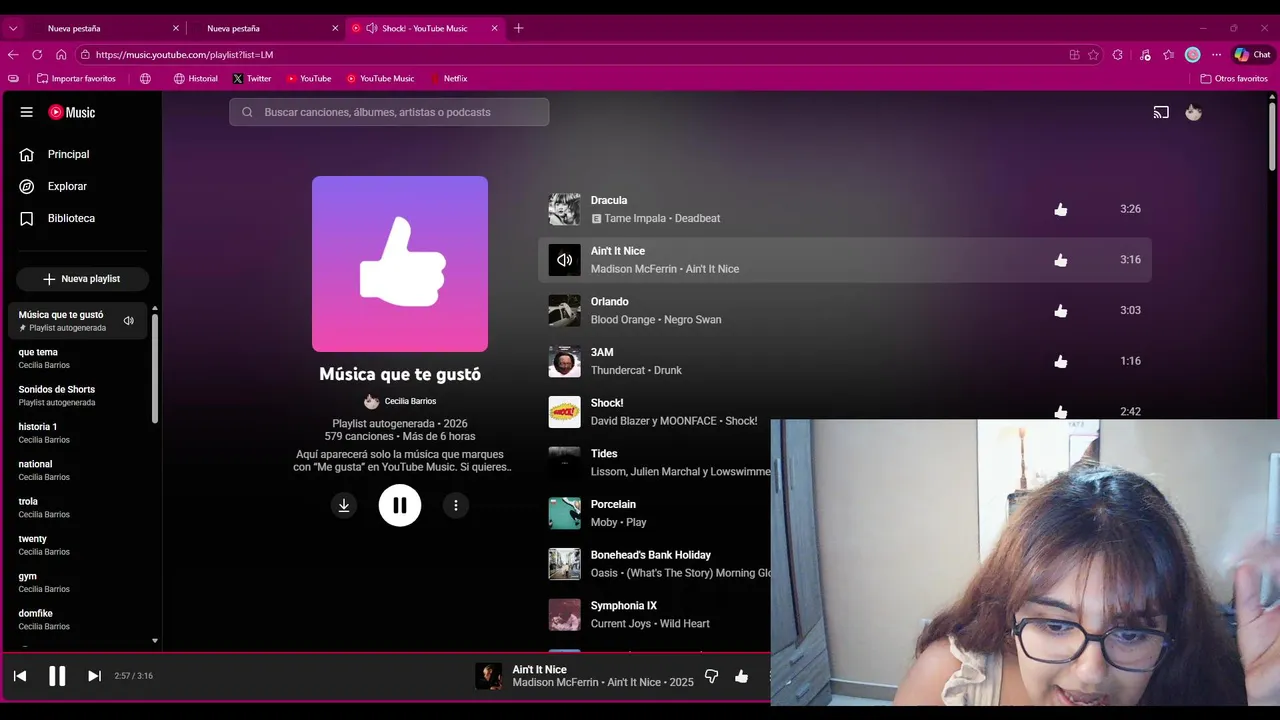Expand the tab search dropdown arrow
Image resolution: width=1280 pixels, height=720 pixels.
pyautogui.click(x=13, y=28)
